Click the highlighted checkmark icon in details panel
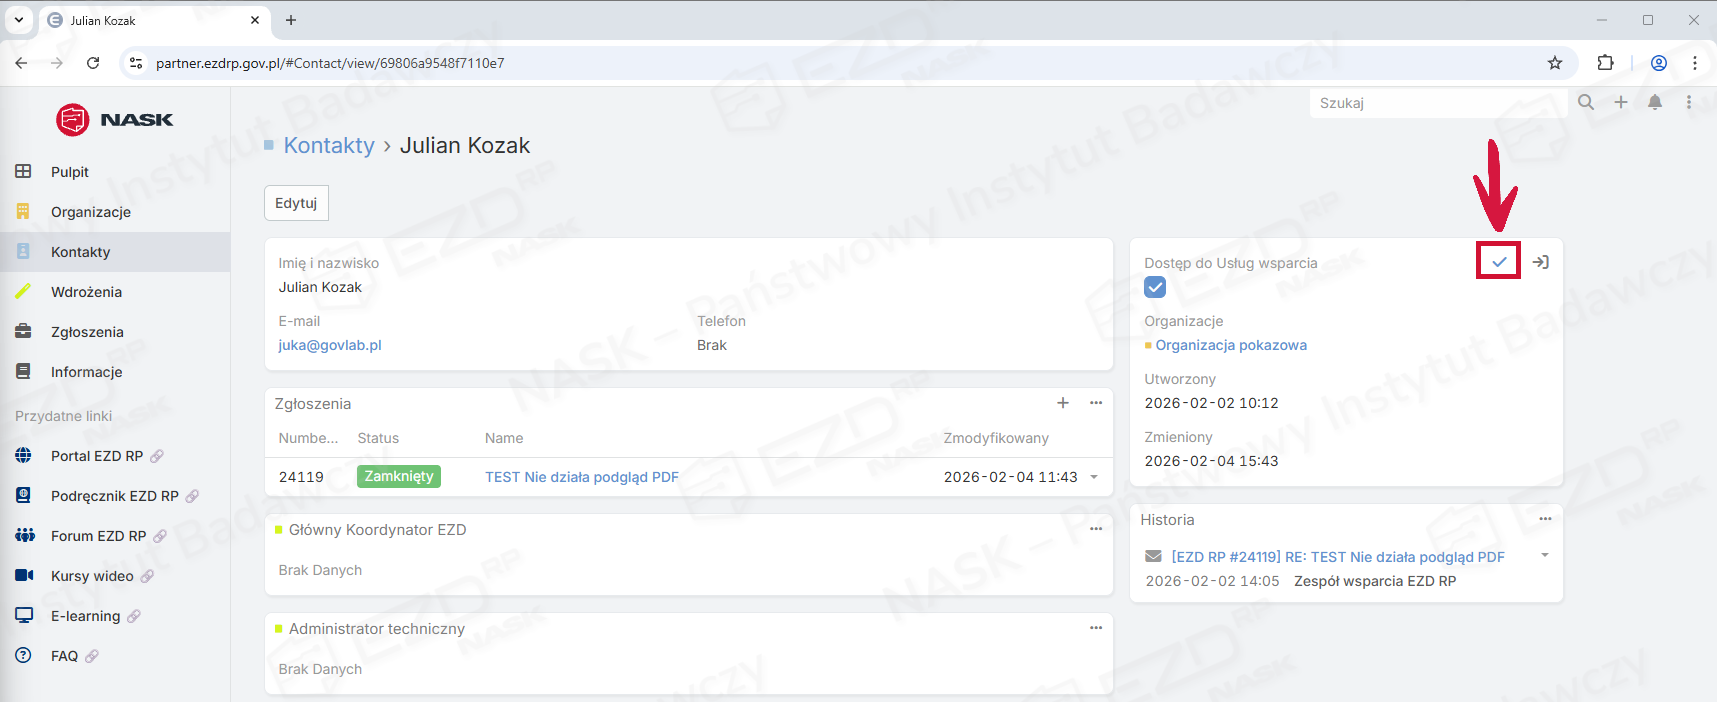 point(1499,262)
